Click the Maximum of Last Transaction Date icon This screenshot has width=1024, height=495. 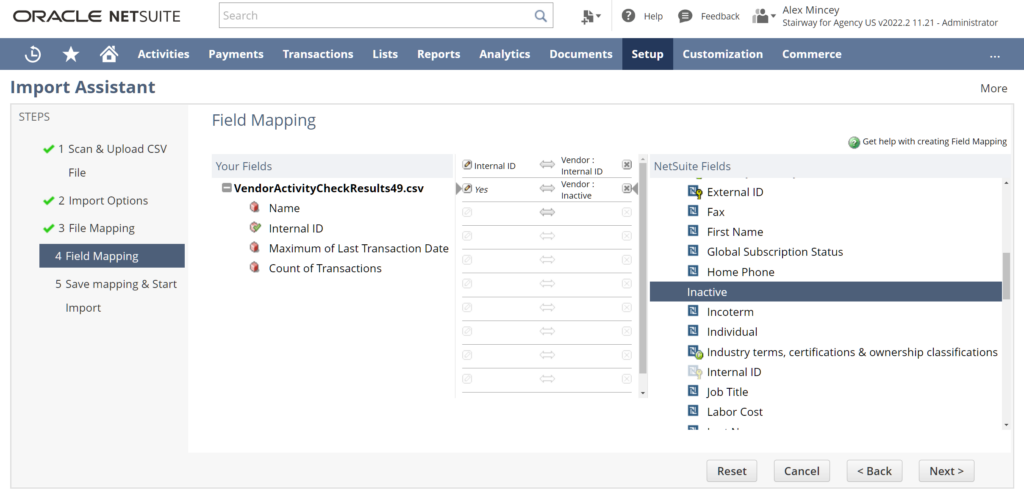[255, 248]
